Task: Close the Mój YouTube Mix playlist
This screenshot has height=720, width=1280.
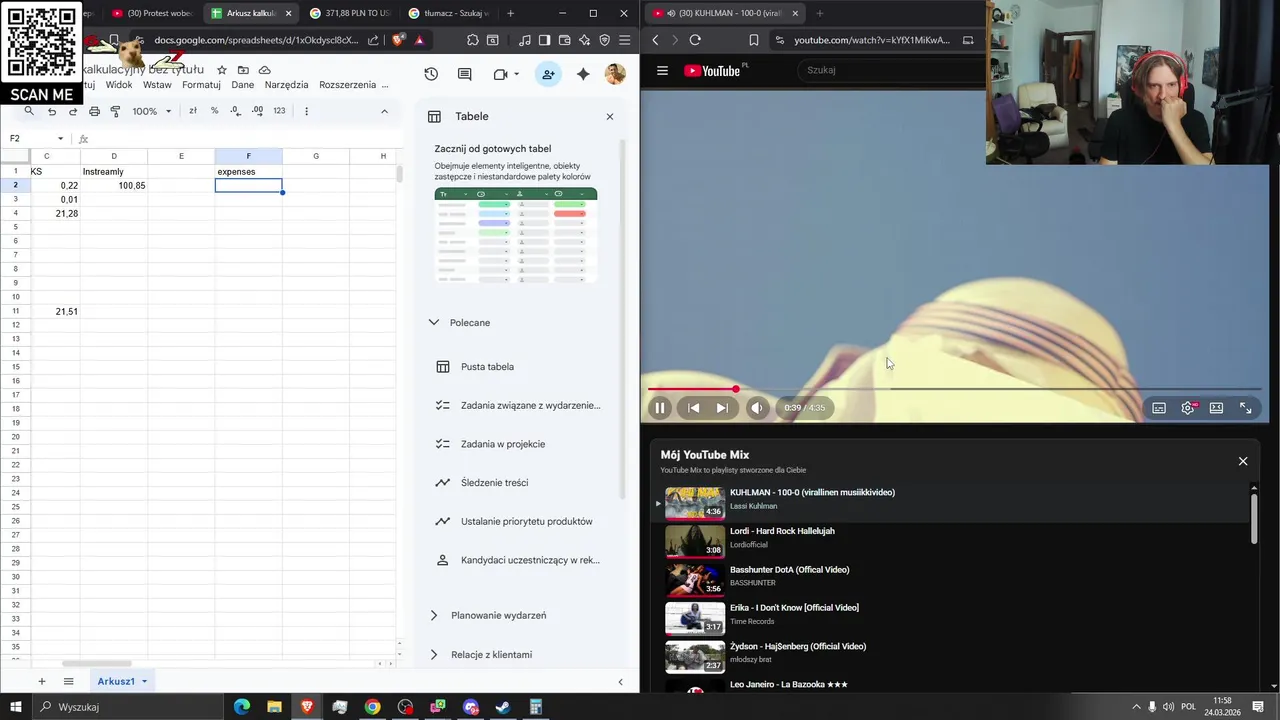Action: 1243,461
